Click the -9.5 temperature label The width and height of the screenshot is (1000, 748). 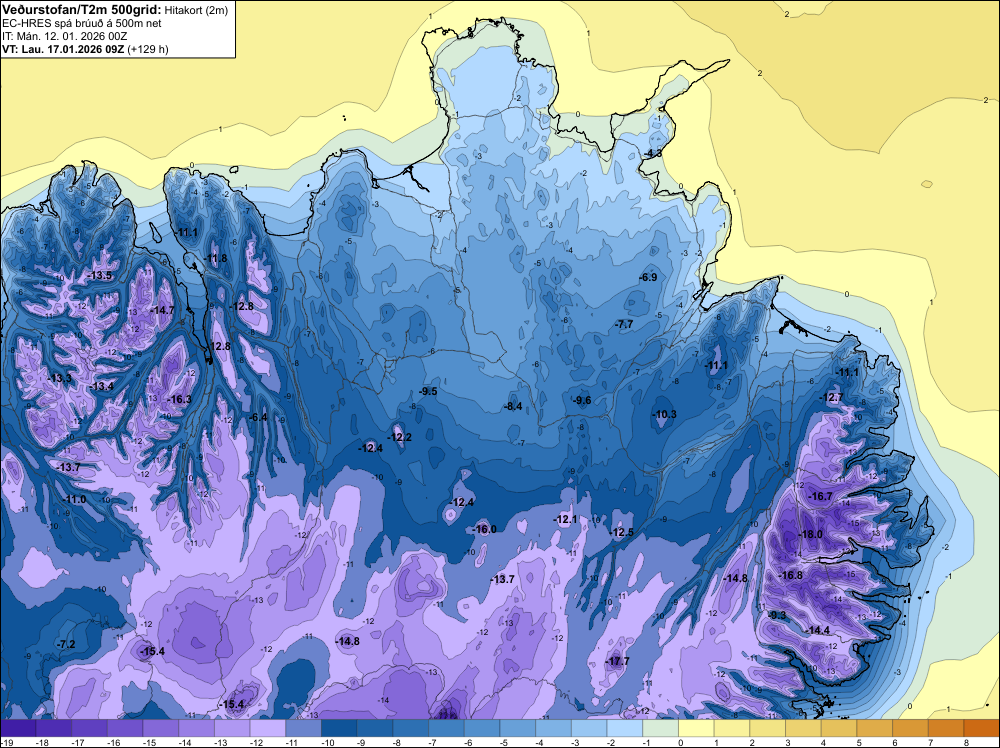point(427,392)
